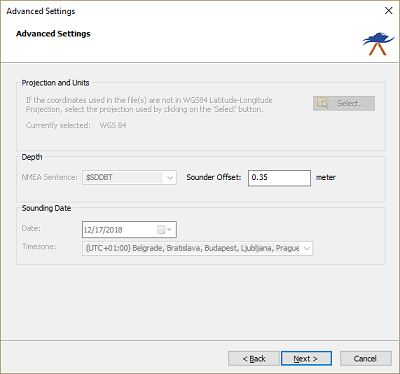Screen dimensions: 400x374
Task: Click the 'WGS 84' currently selected text
Action: pyautogui.click(x=113, y=125)
